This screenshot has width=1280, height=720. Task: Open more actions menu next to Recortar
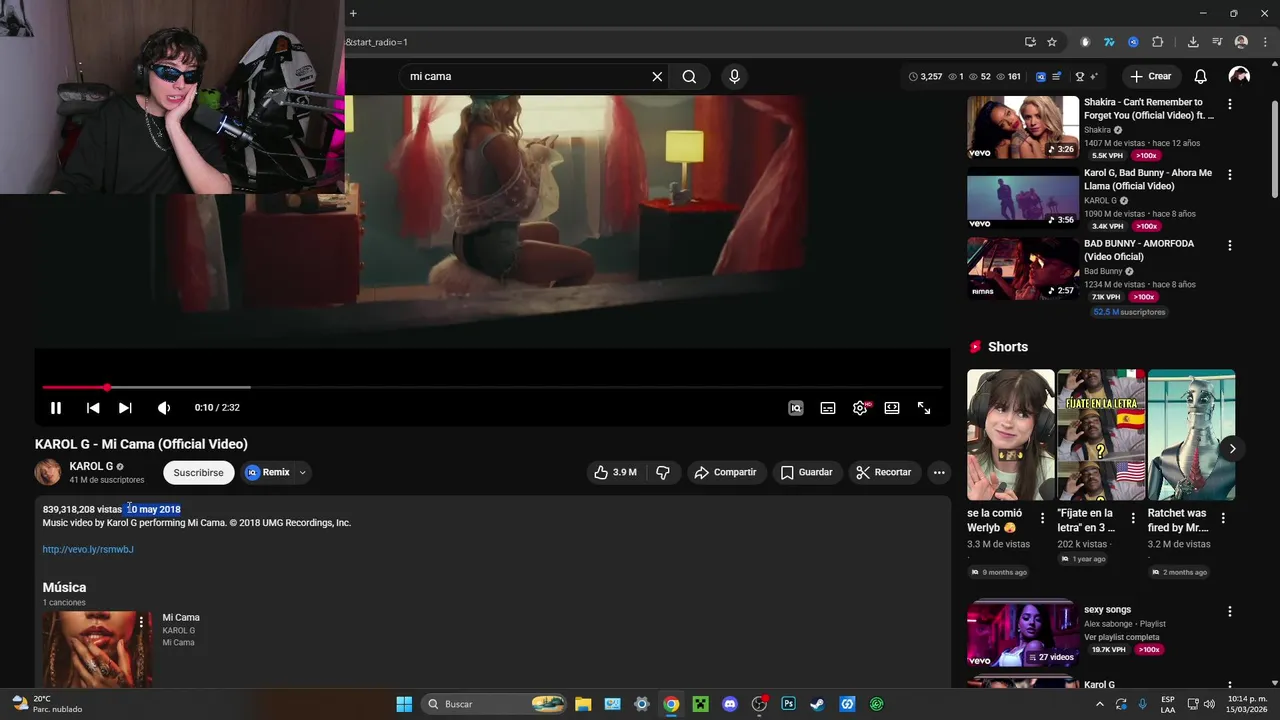pos(939,472)
